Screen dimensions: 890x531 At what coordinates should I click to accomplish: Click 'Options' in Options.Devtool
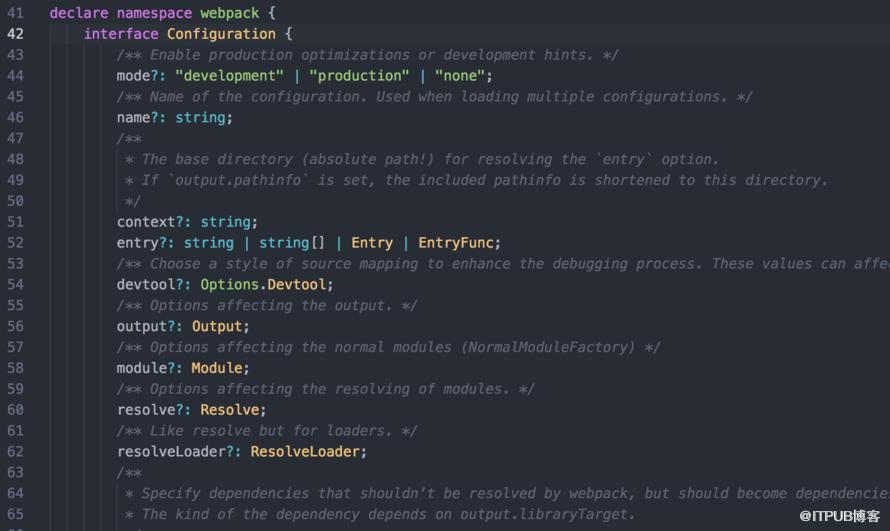[229, 284]
